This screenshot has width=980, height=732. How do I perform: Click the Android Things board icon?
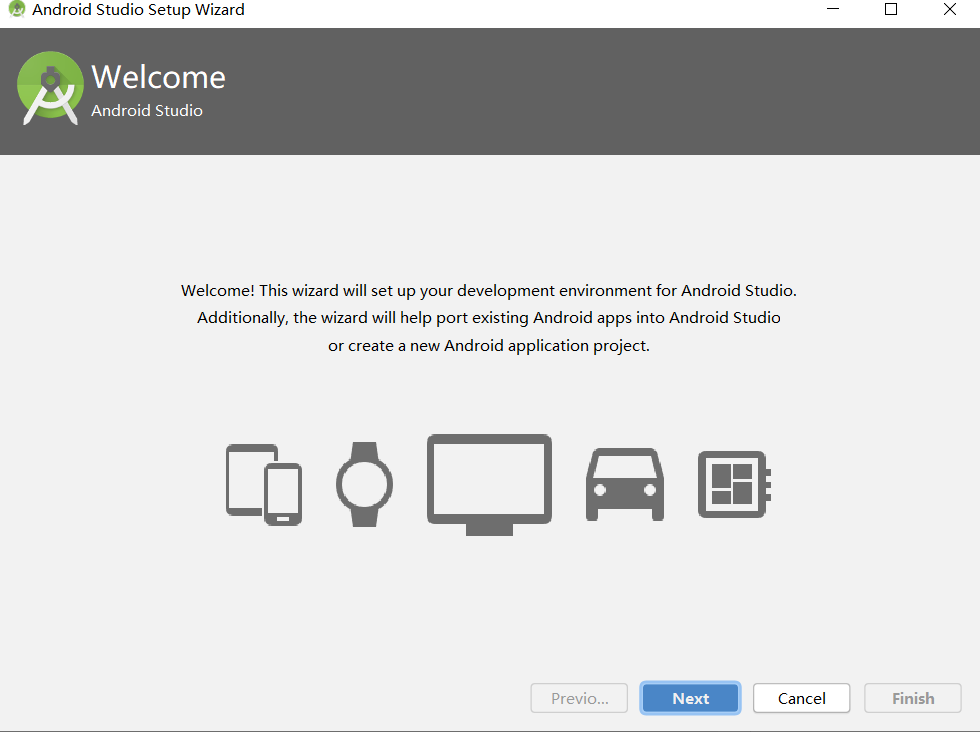tap(734, 484)
